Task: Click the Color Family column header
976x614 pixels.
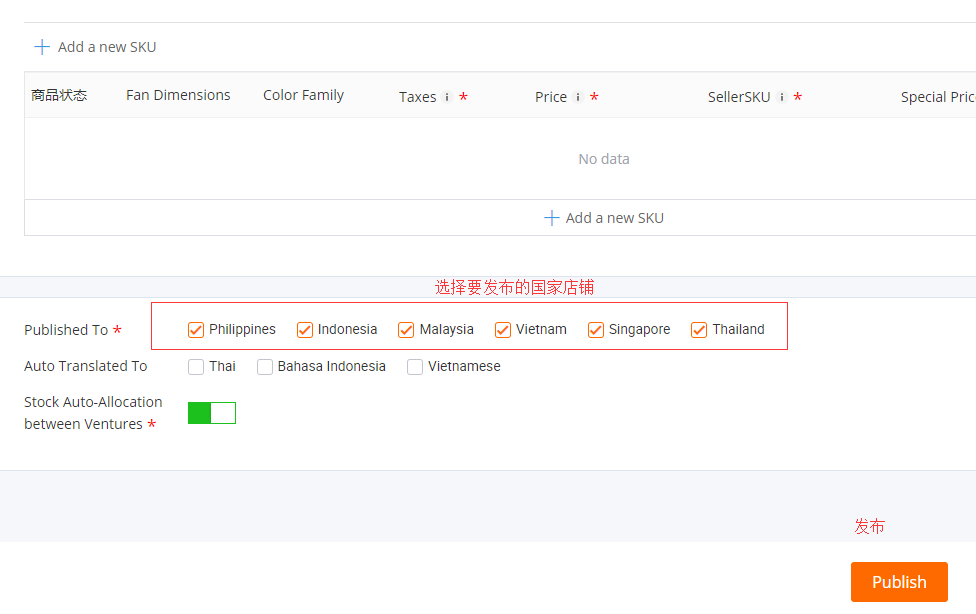Action: (303, 95)
